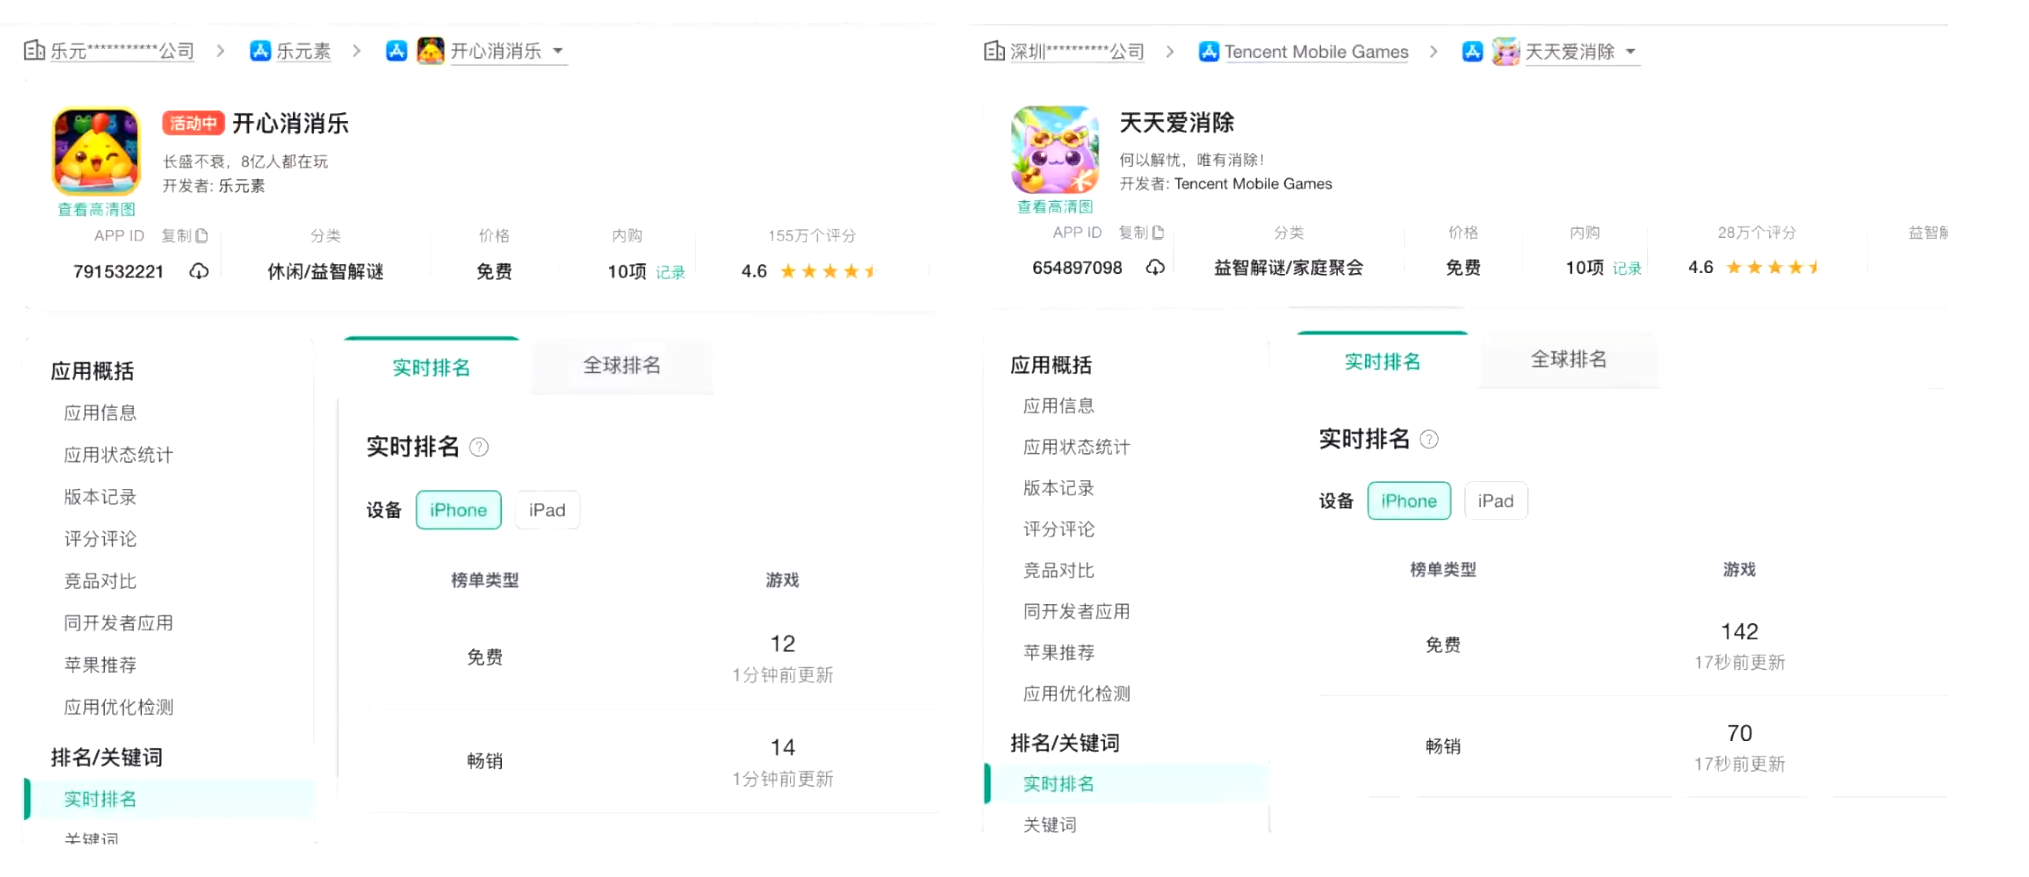The image size is (2029, 877).
Task: Open the 天天爱消除 breadcrumb dropdown
Action: click(1630, 52)
